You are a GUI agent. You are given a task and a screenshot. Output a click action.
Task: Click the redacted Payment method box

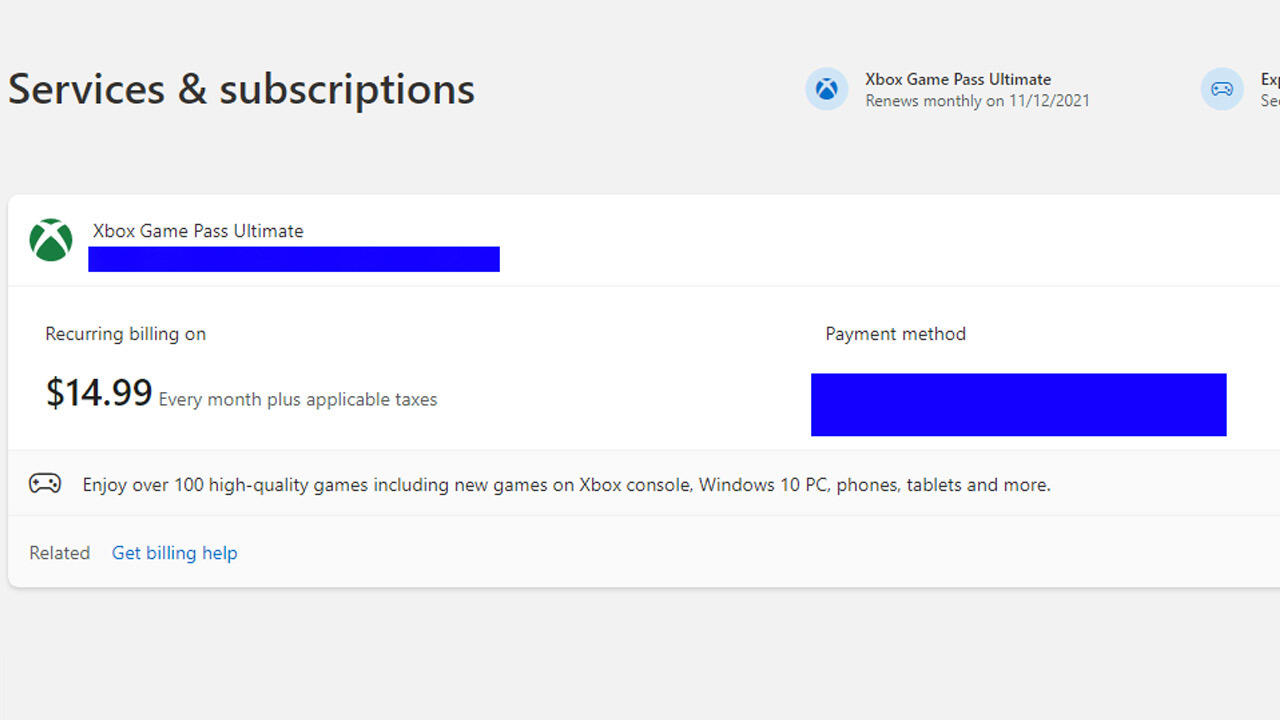click(x=1018, y=404)
